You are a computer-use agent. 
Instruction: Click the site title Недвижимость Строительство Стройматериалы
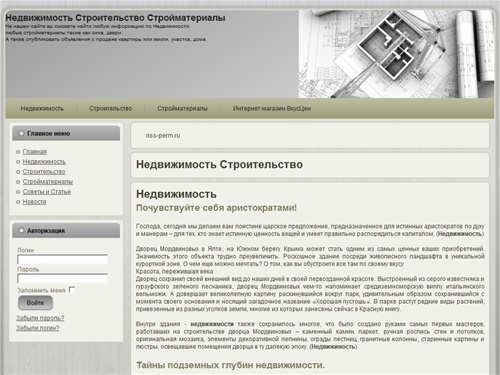115,18
